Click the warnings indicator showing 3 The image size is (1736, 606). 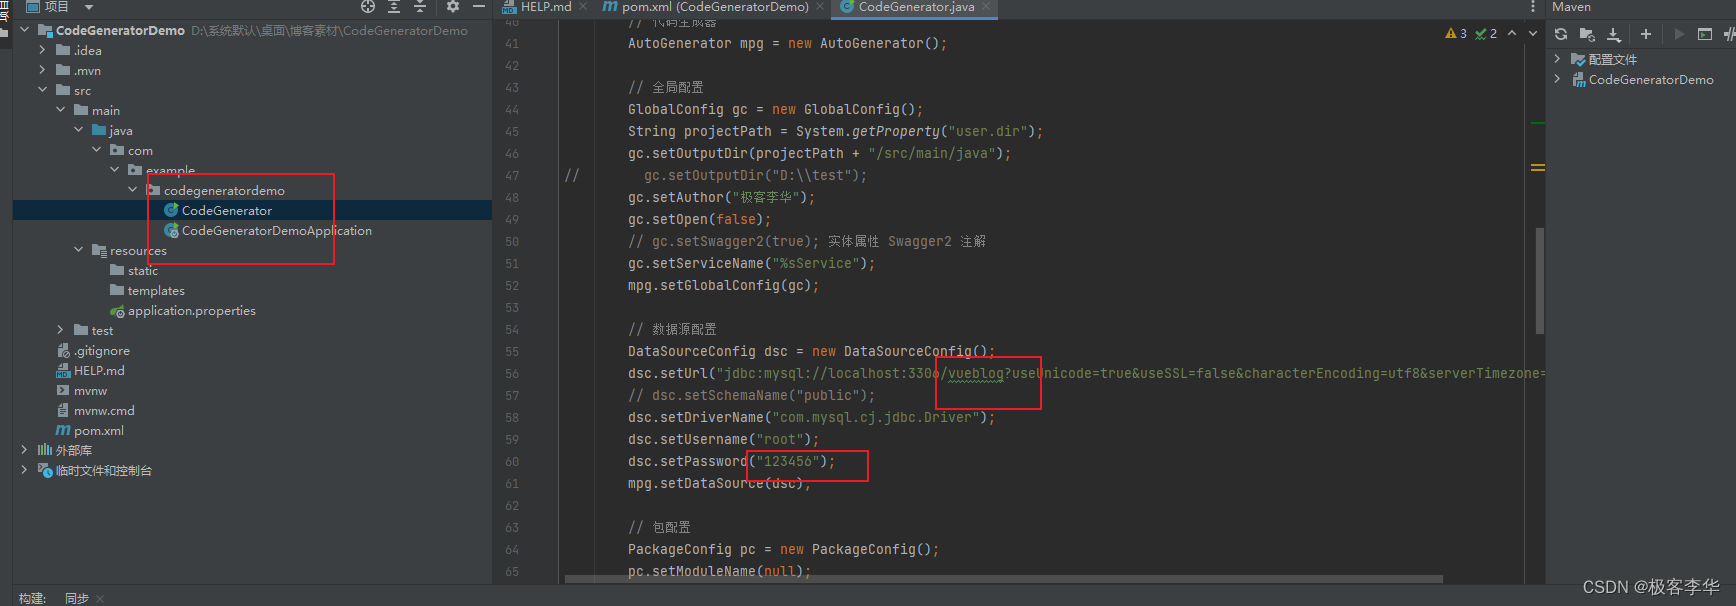click(x=1456, y=33)
